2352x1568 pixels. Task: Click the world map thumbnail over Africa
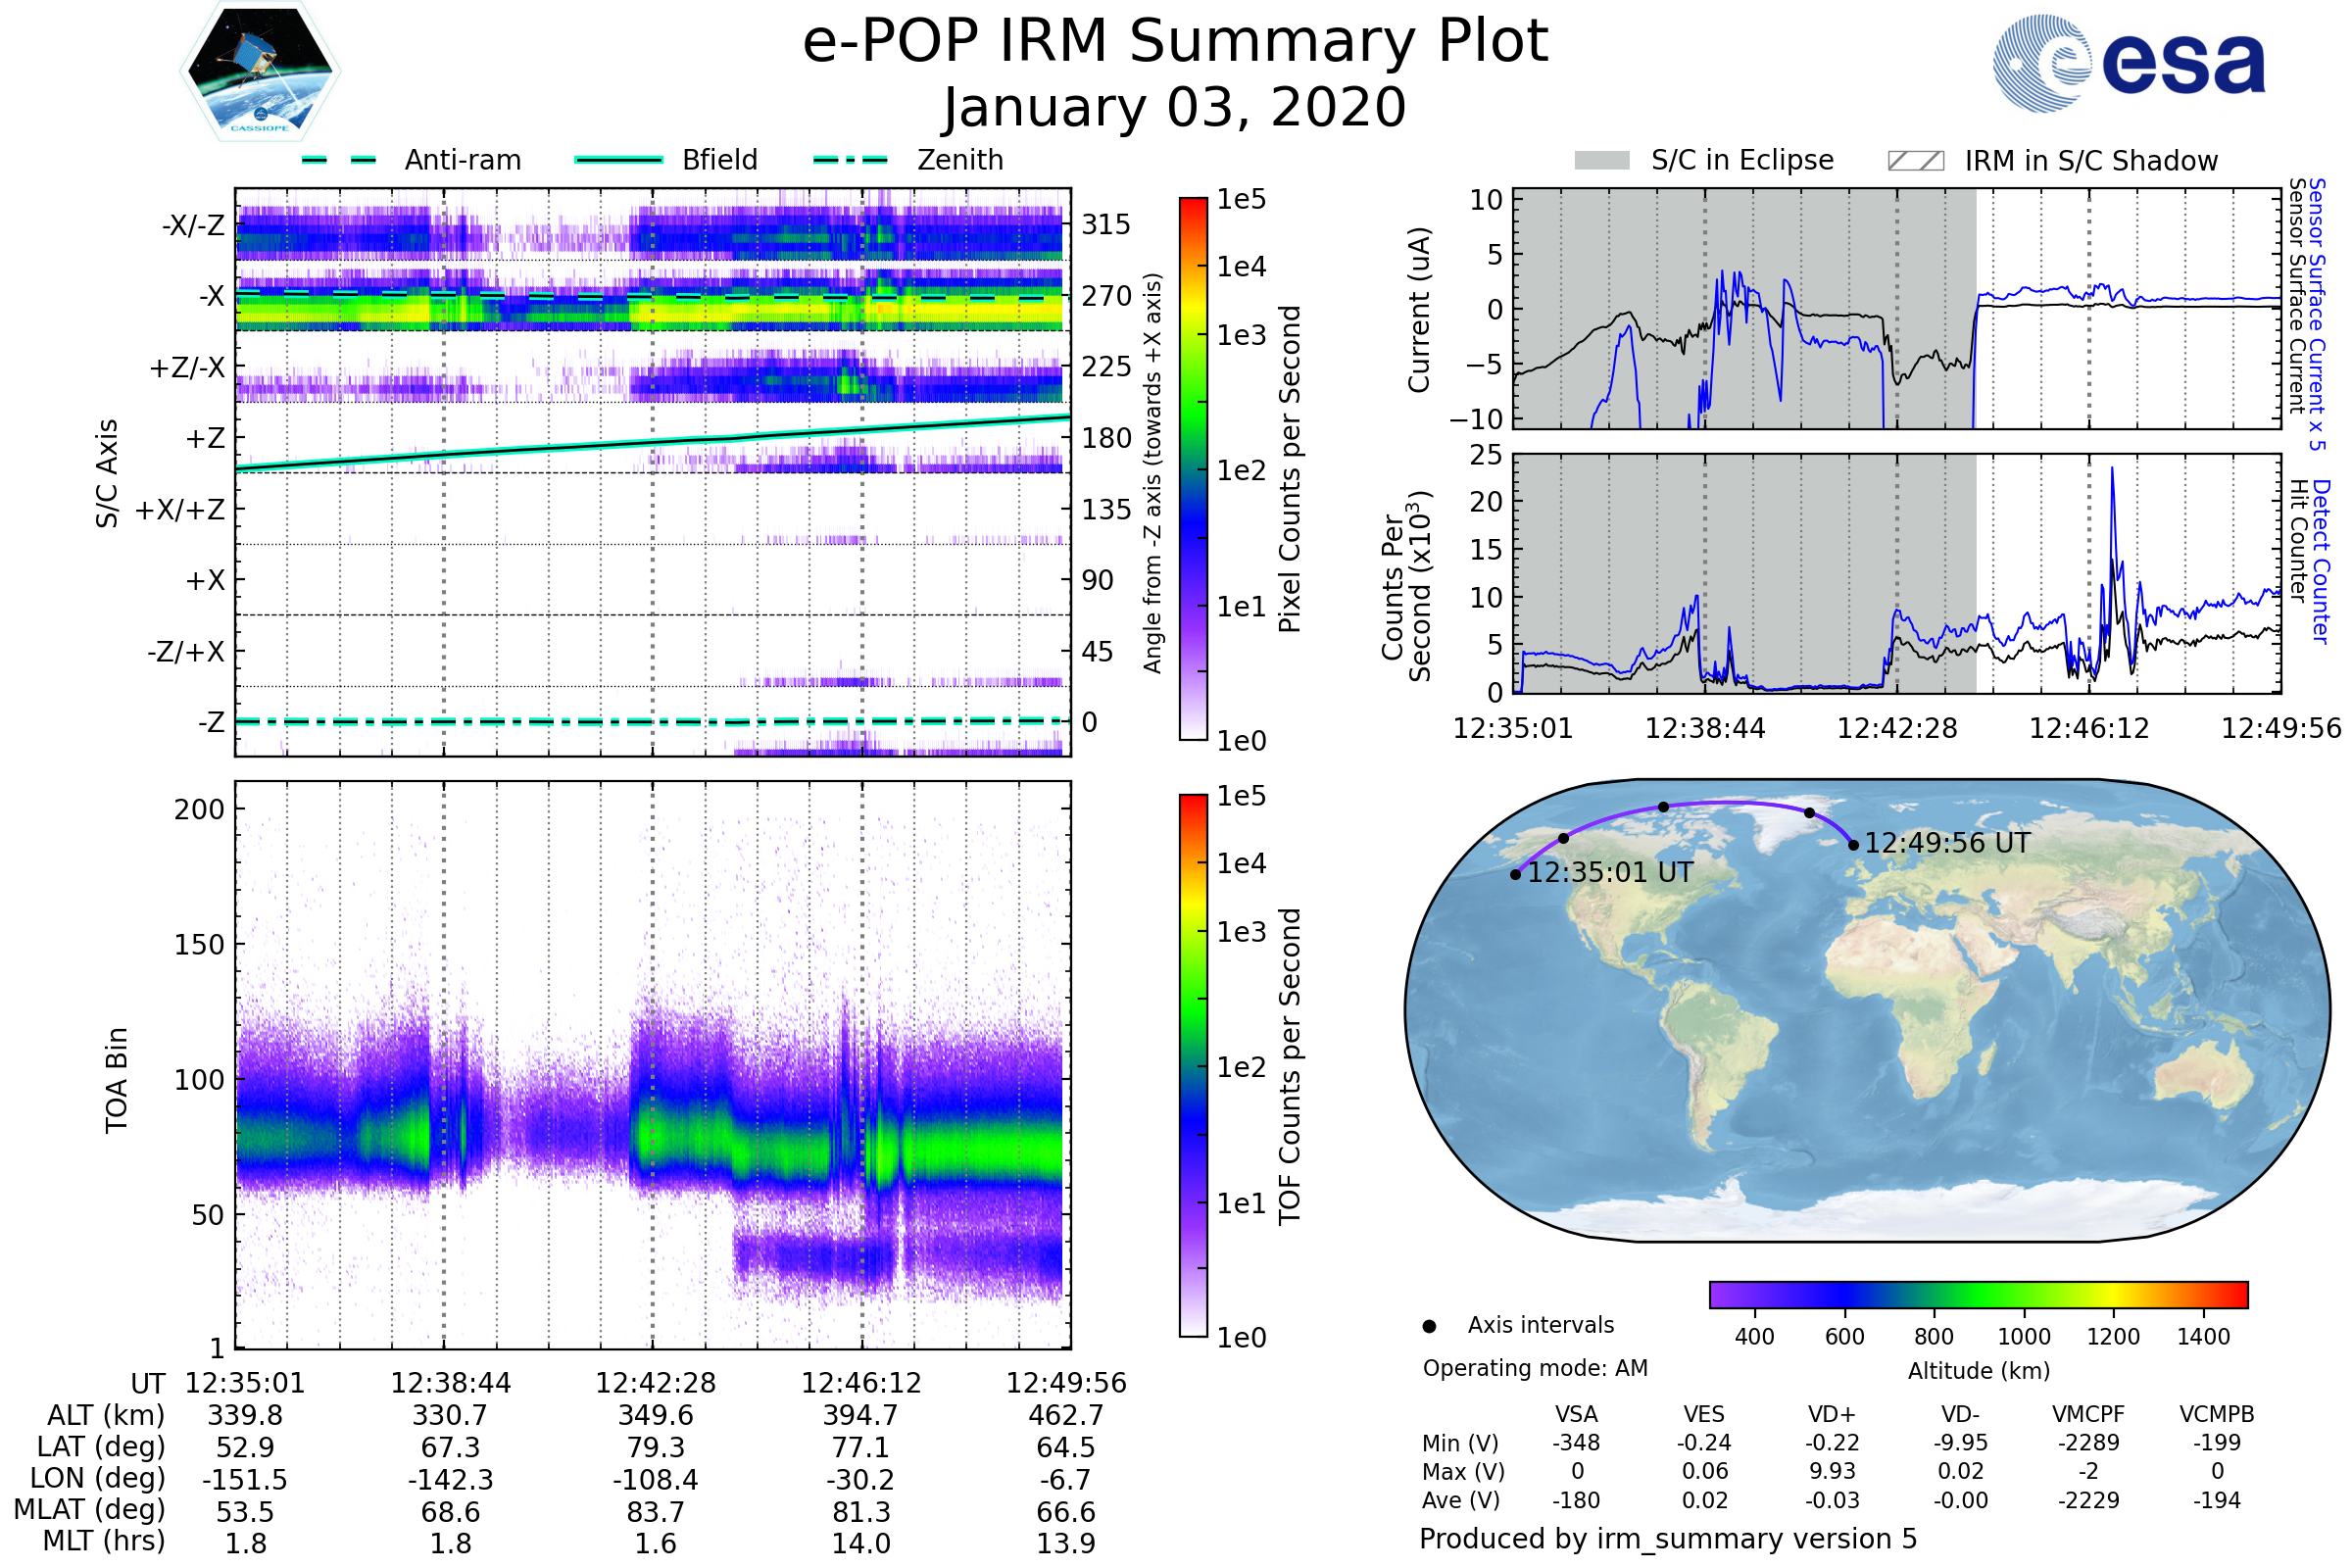point(1925,1000)
